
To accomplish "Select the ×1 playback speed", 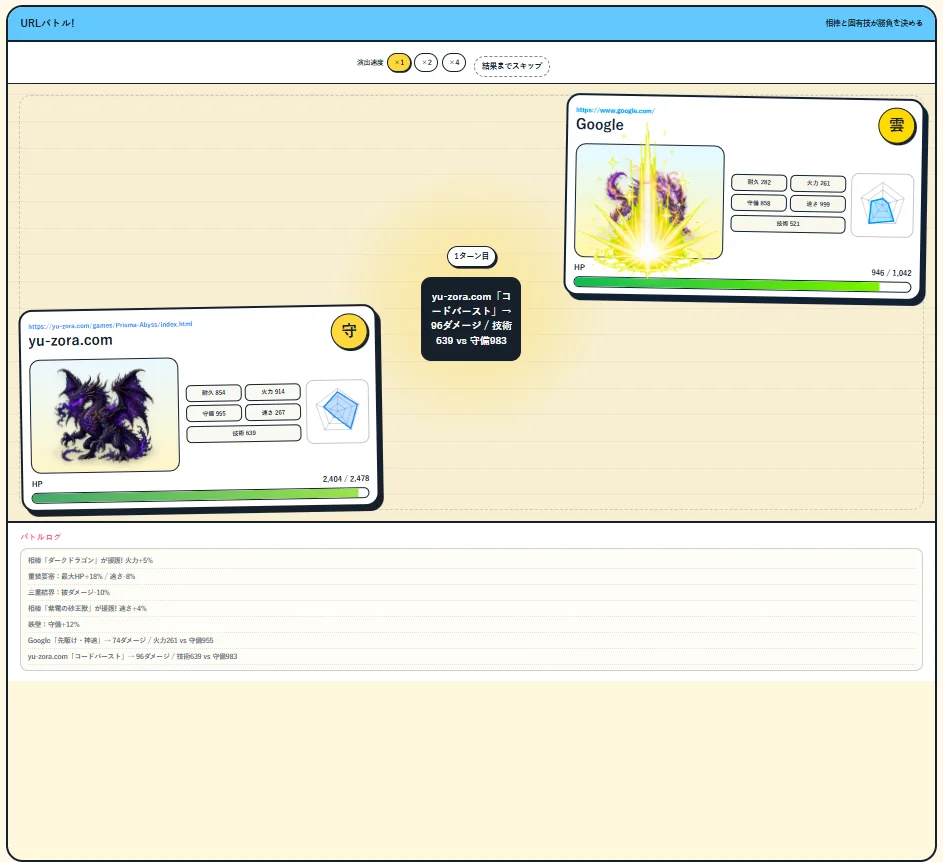I will tap(399, 63).
